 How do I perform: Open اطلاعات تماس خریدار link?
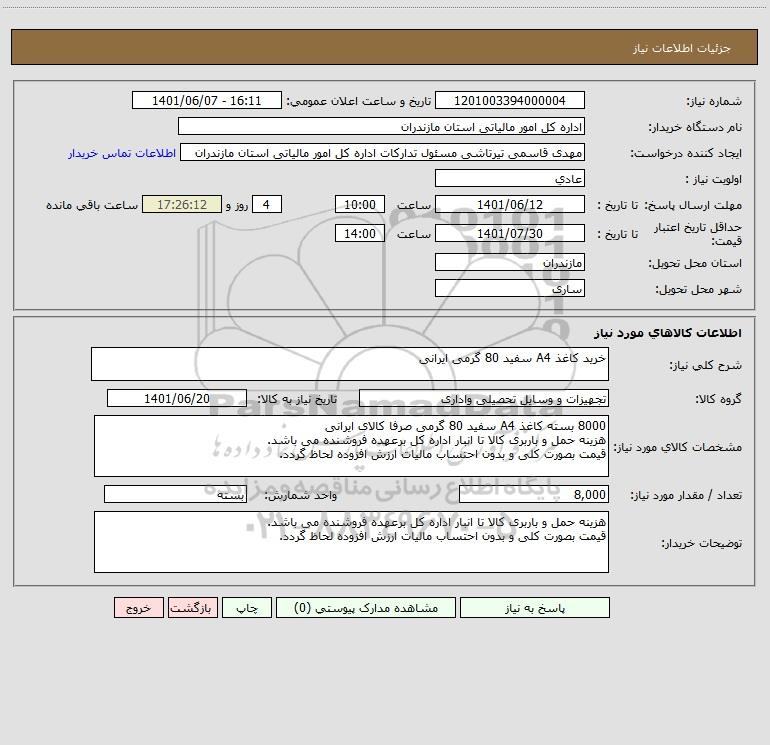(x=122, y=153)
